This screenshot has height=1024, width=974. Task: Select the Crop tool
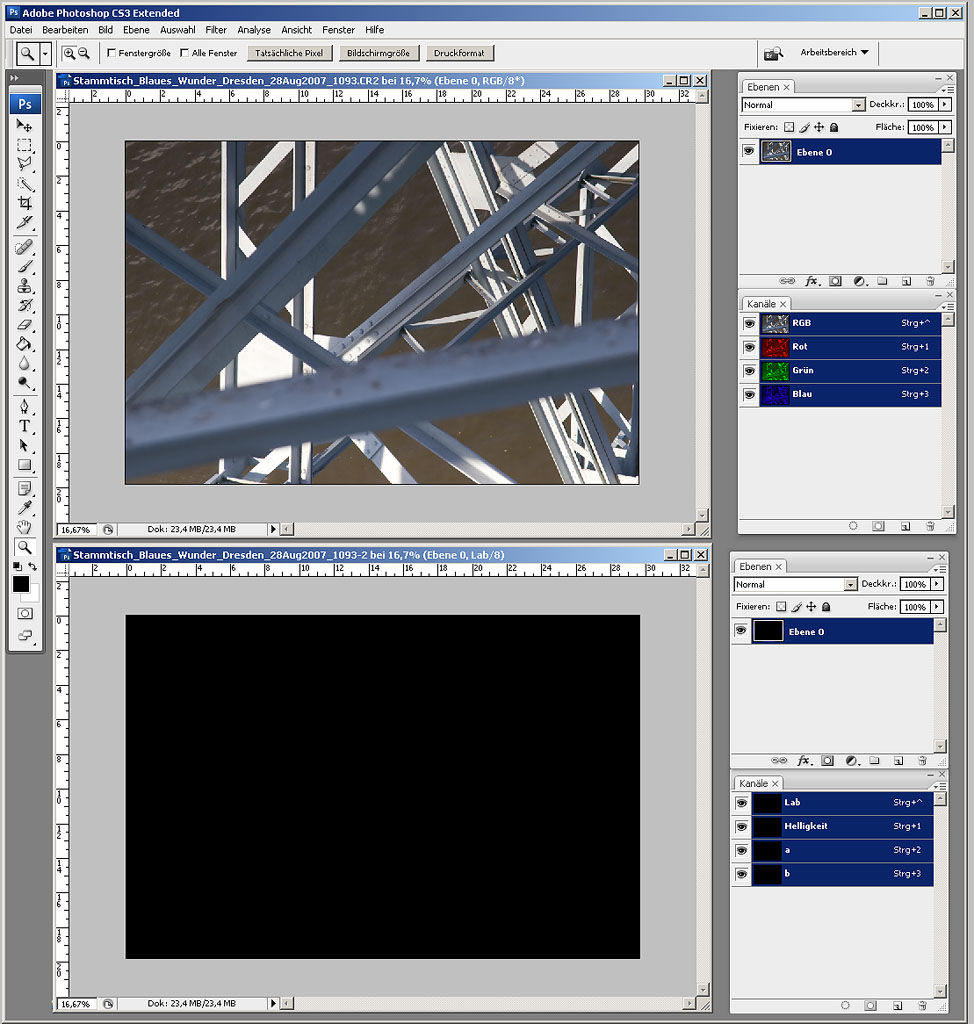coord(25,203)
